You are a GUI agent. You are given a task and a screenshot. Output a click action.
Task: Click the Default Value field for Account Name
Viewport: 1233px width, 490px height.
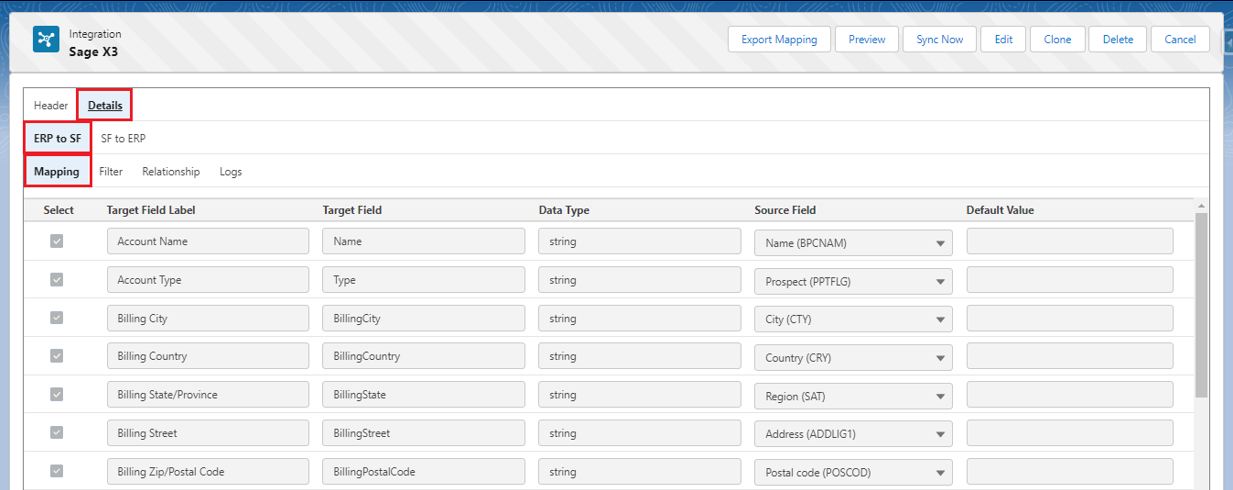(1069, 242)
